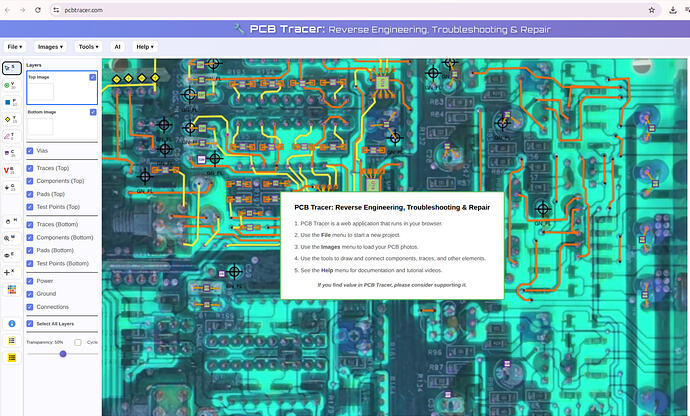Uncheck Components (Bottom)
The height and width of the screenshot is (416, 690).
tap(30, 237)
